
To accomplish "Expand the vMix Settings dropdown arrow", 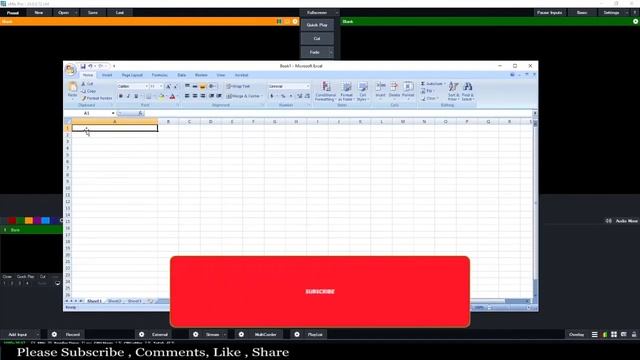I will click(627, 13).
